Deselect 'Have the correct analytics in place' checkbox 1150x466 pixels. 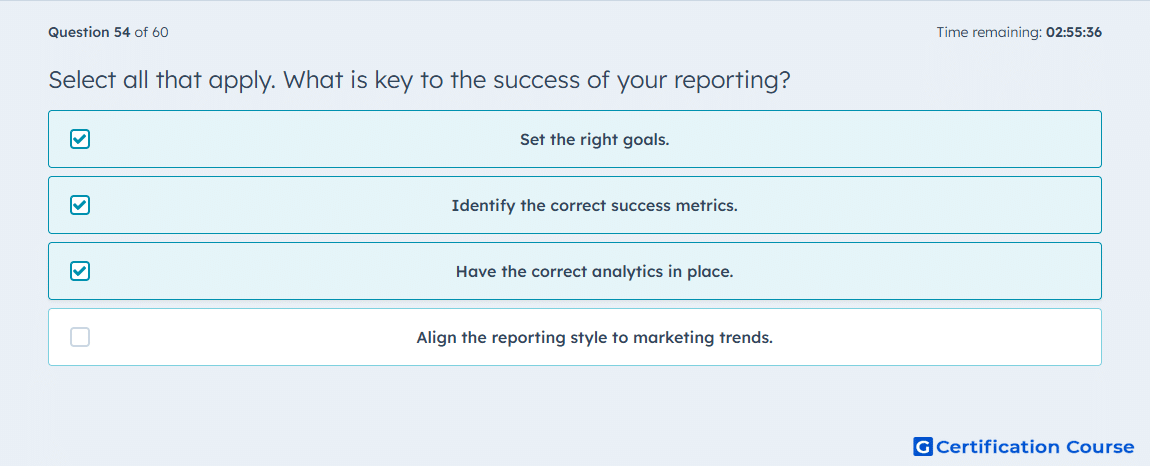coord(80,272)
